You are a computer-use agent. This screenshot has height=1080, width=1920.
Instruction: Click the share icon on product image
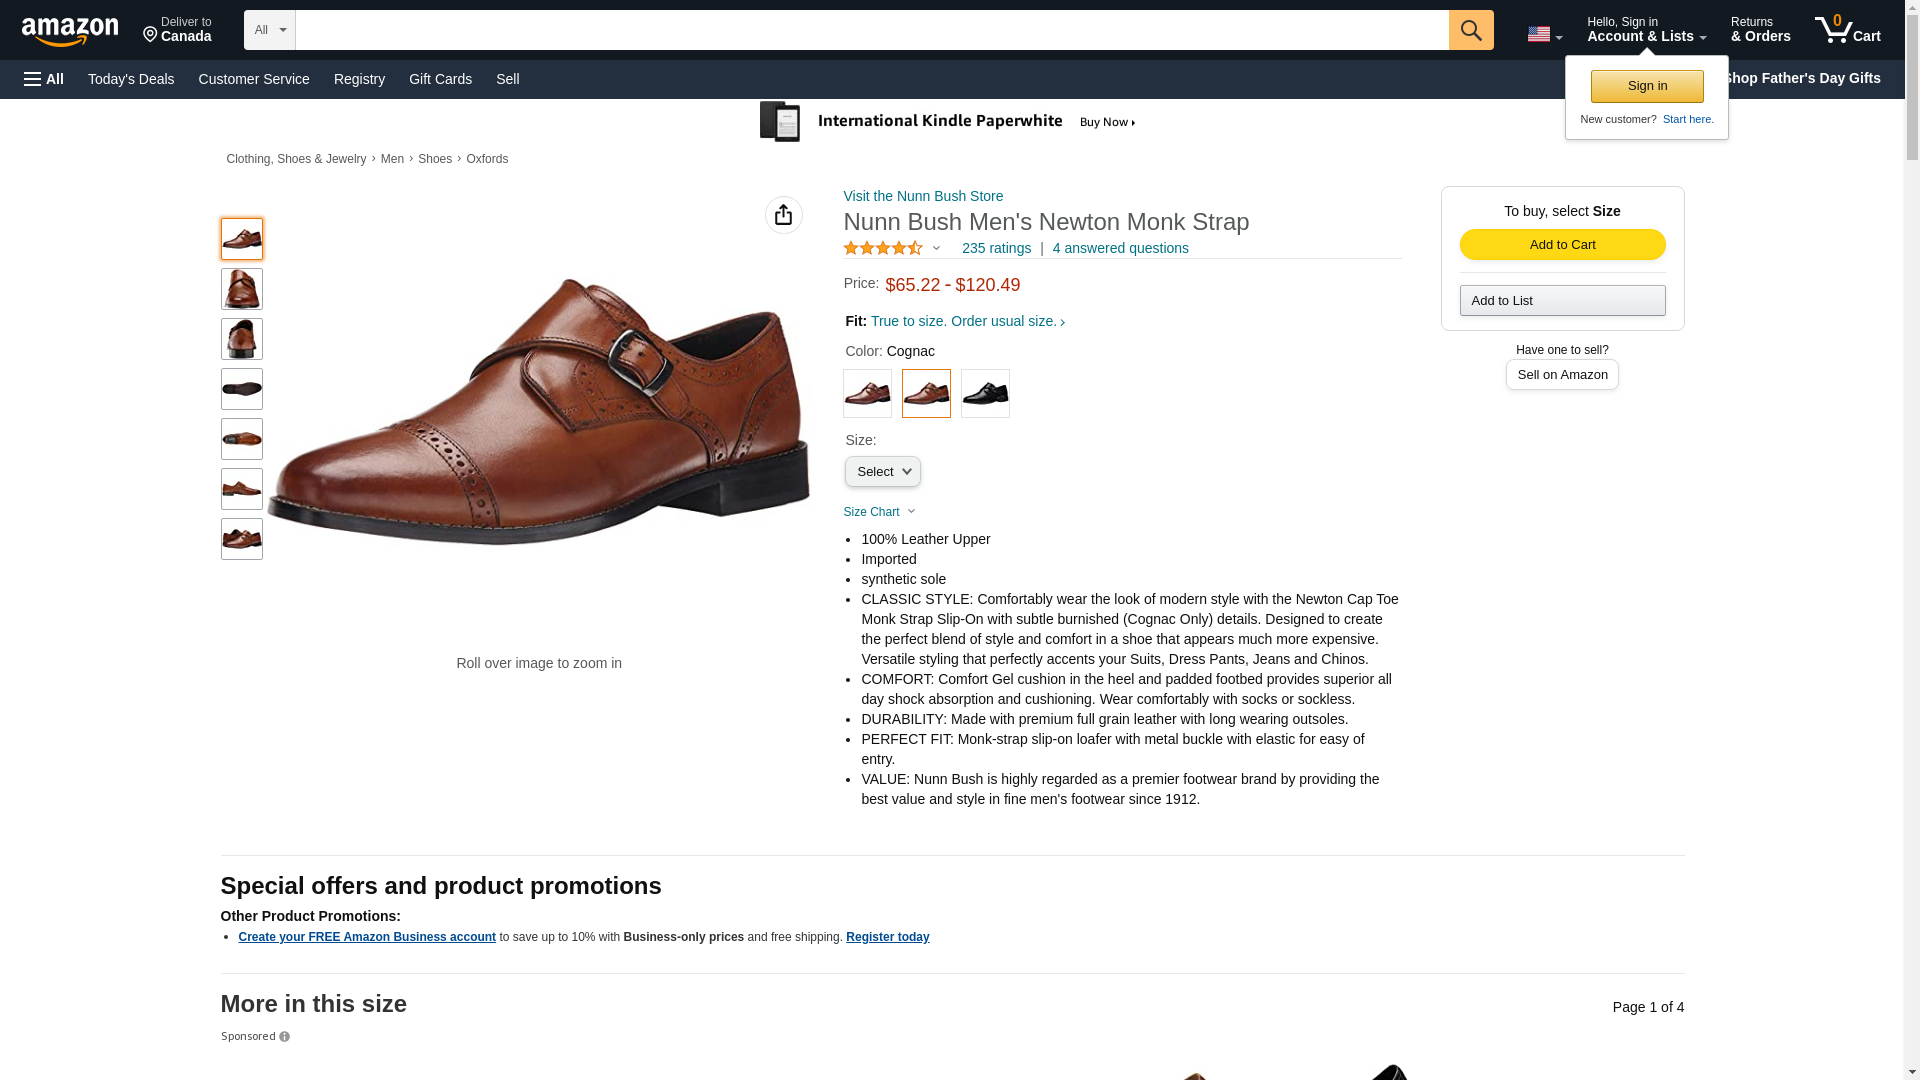coord(783,215)
